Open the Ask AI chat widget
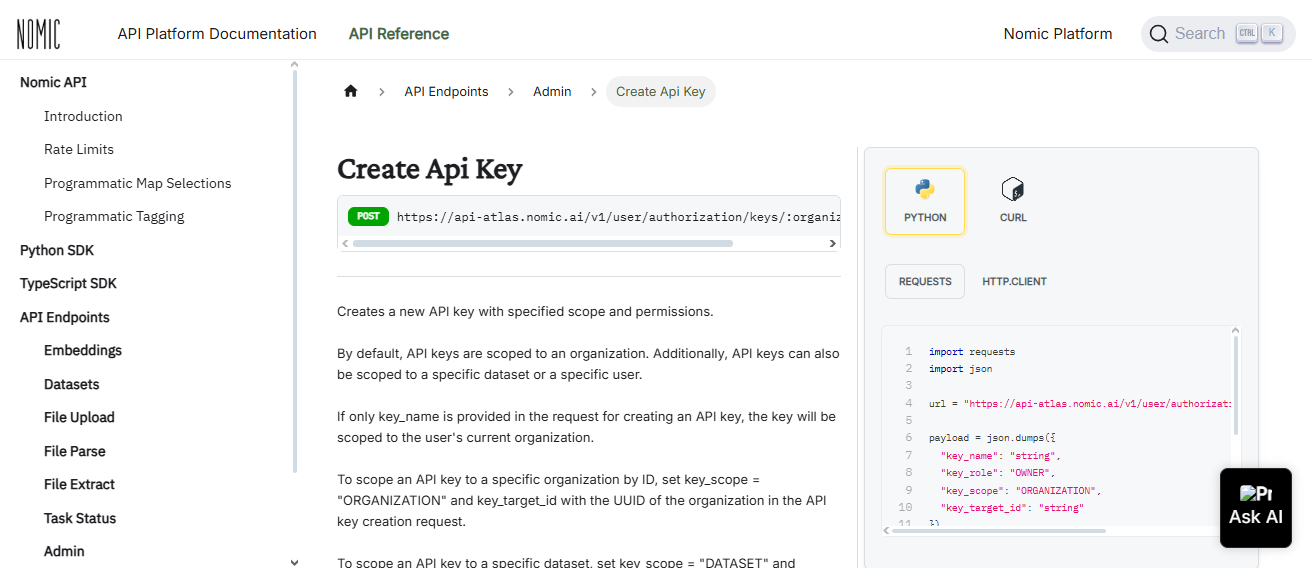This screenshot has height=568, width=1312. pos(1255,507)
